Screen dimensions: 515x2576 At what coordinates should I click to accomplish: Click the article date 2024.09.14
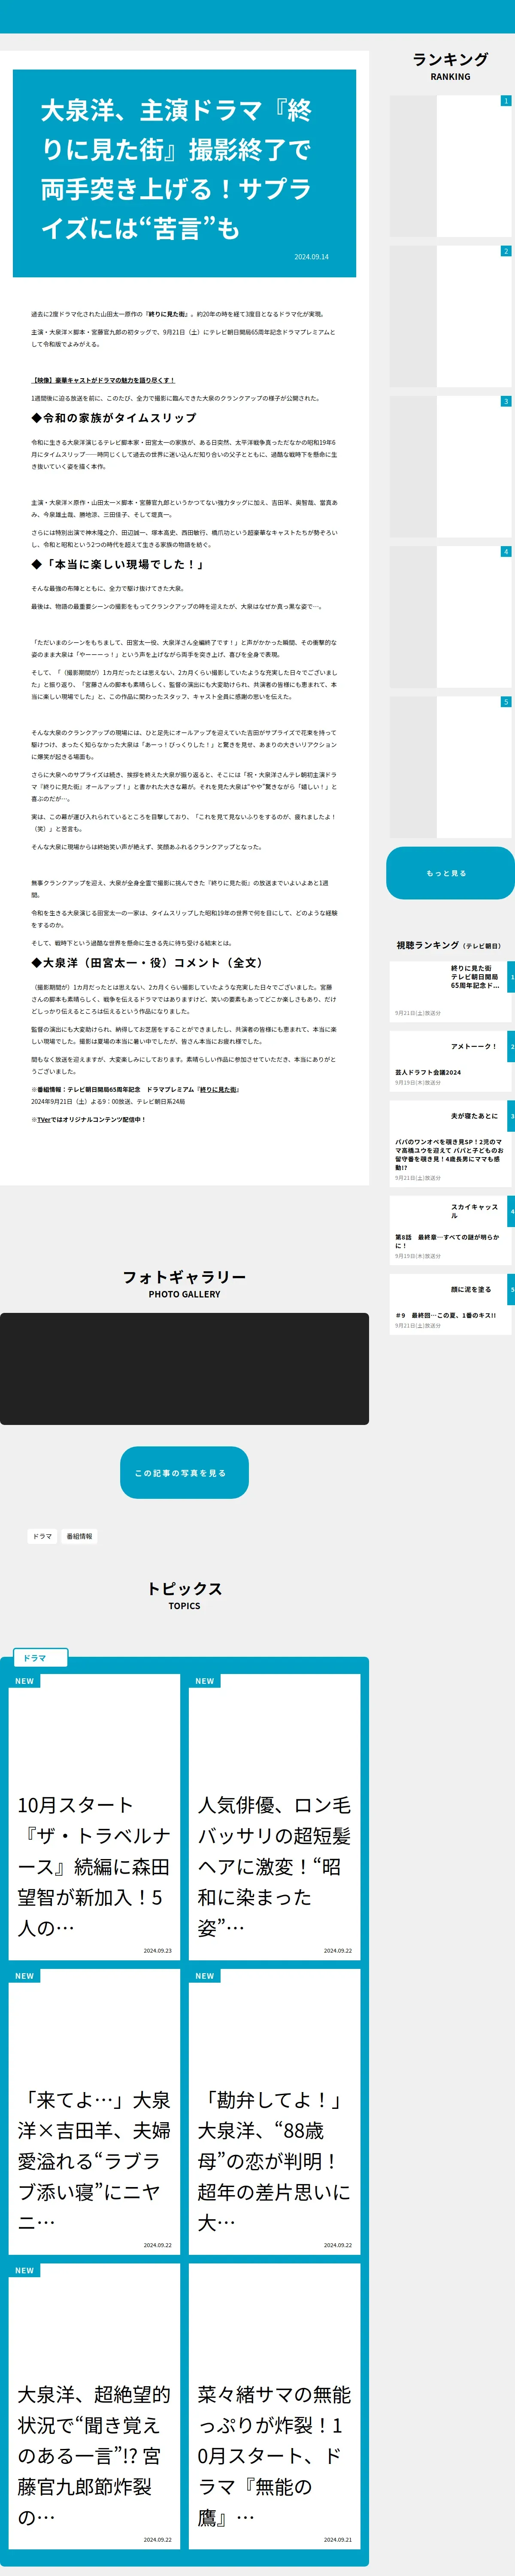tap(311, 257)
